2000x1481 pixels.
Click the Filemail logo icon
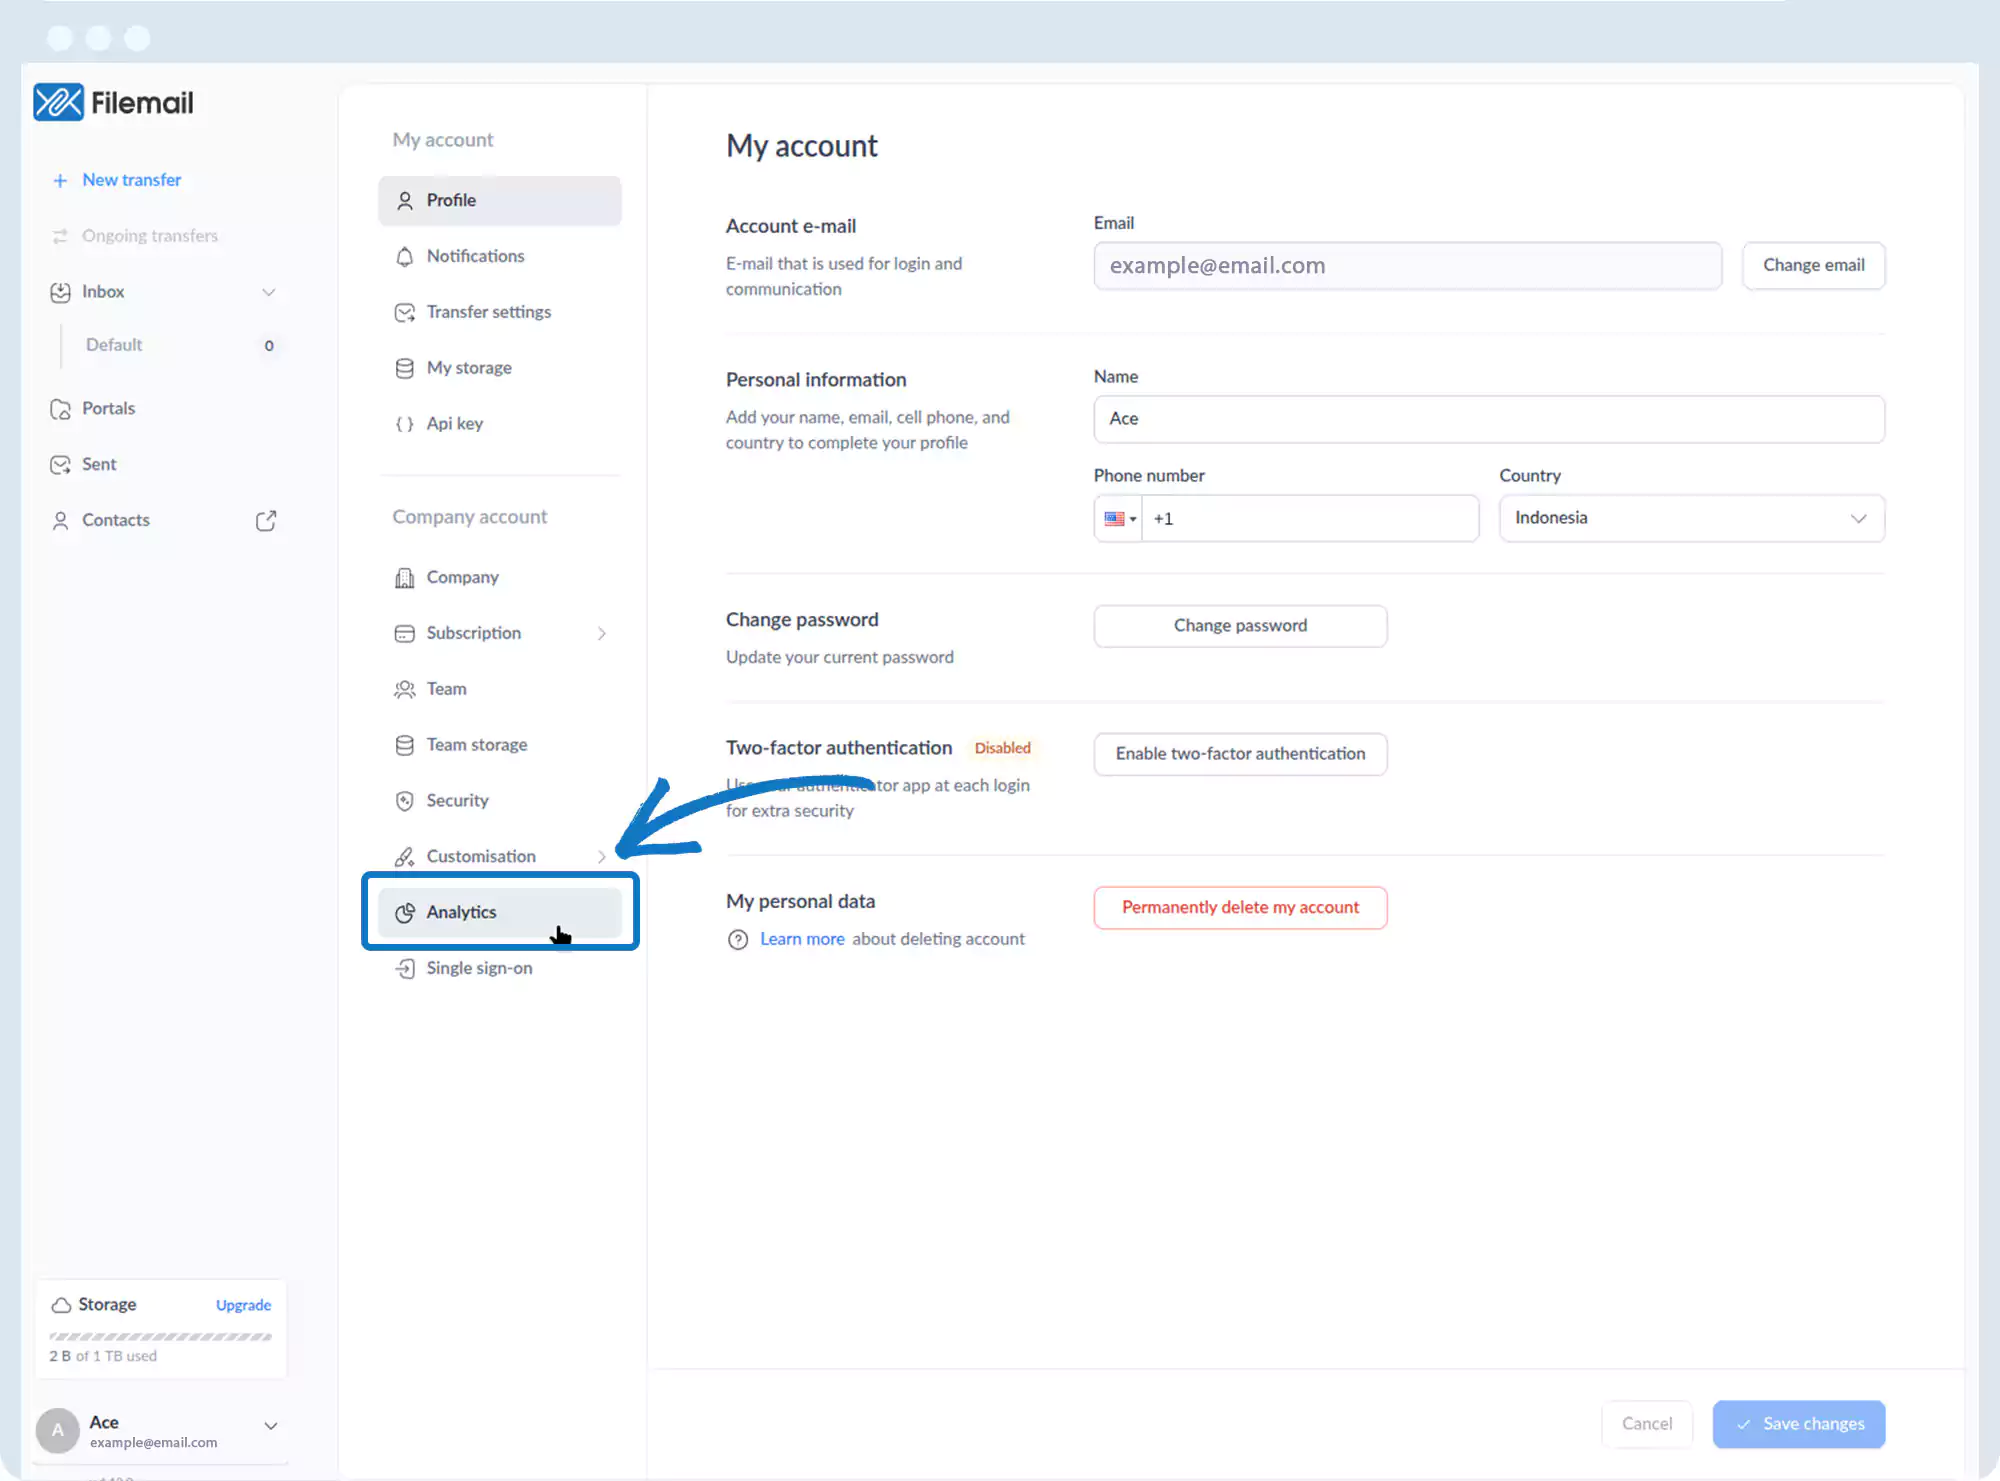point(58,102)
